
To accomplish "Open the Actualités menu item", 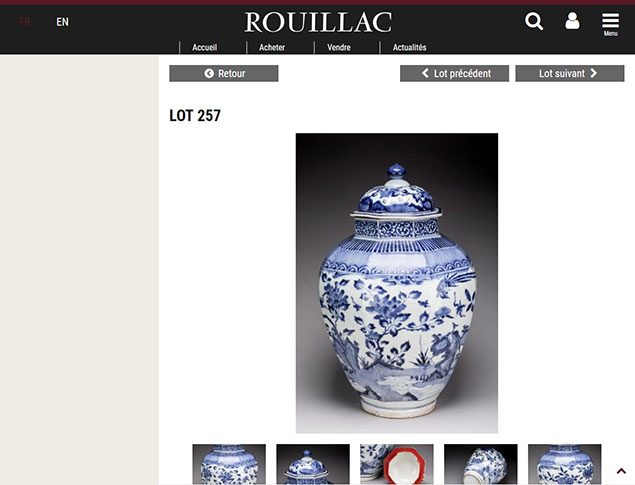I will point(409,47).
